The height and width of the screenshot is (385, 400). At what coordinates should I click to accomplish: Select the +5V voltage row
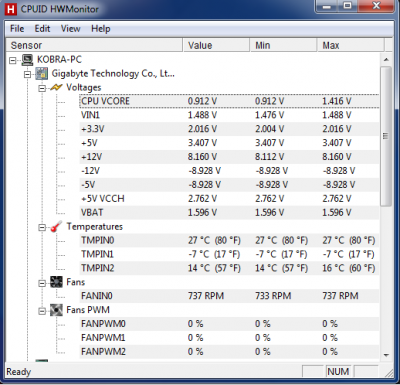(229, 143)
